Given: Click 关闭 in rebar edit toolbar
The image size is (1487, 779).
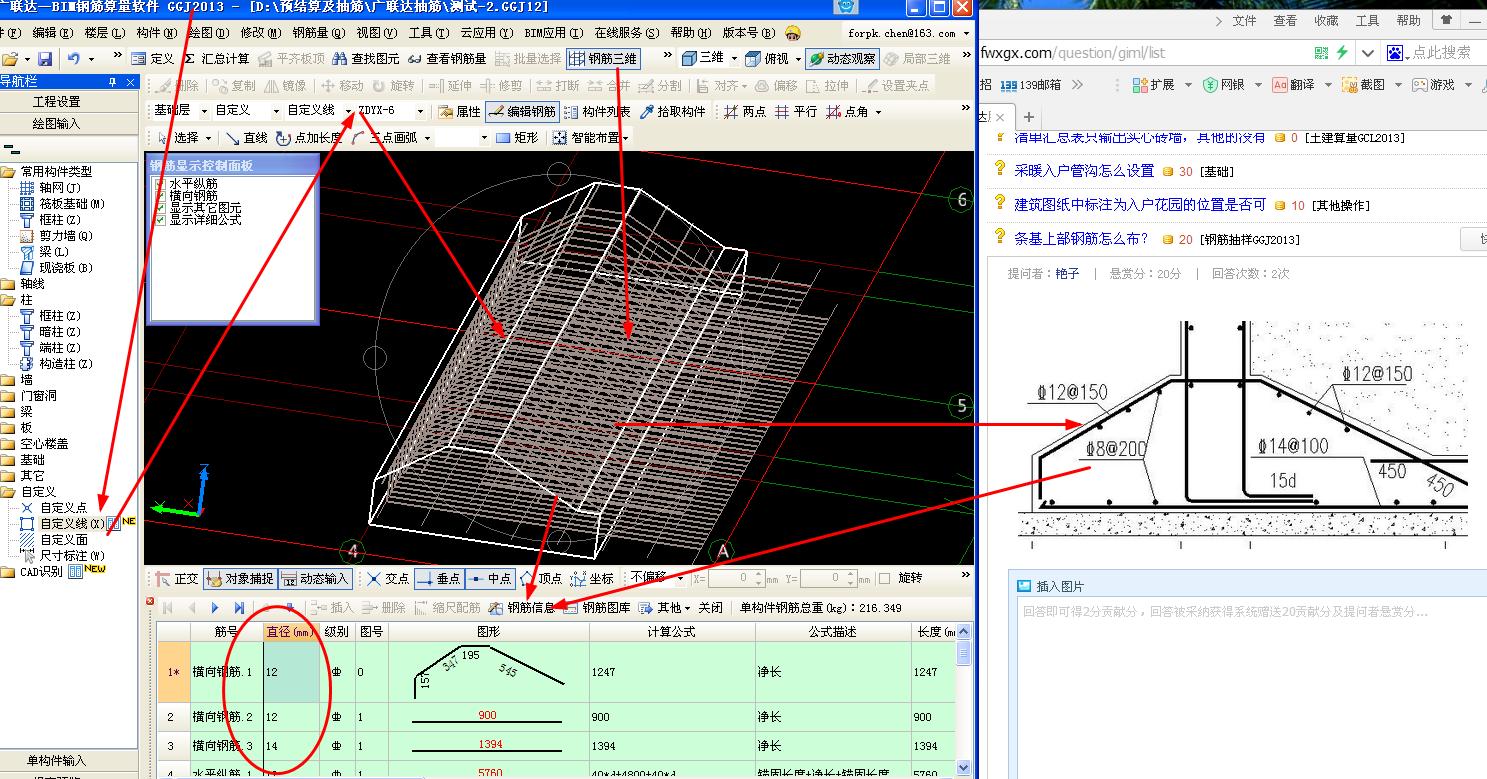Looking at the screenshot, I should coord(710,607).
